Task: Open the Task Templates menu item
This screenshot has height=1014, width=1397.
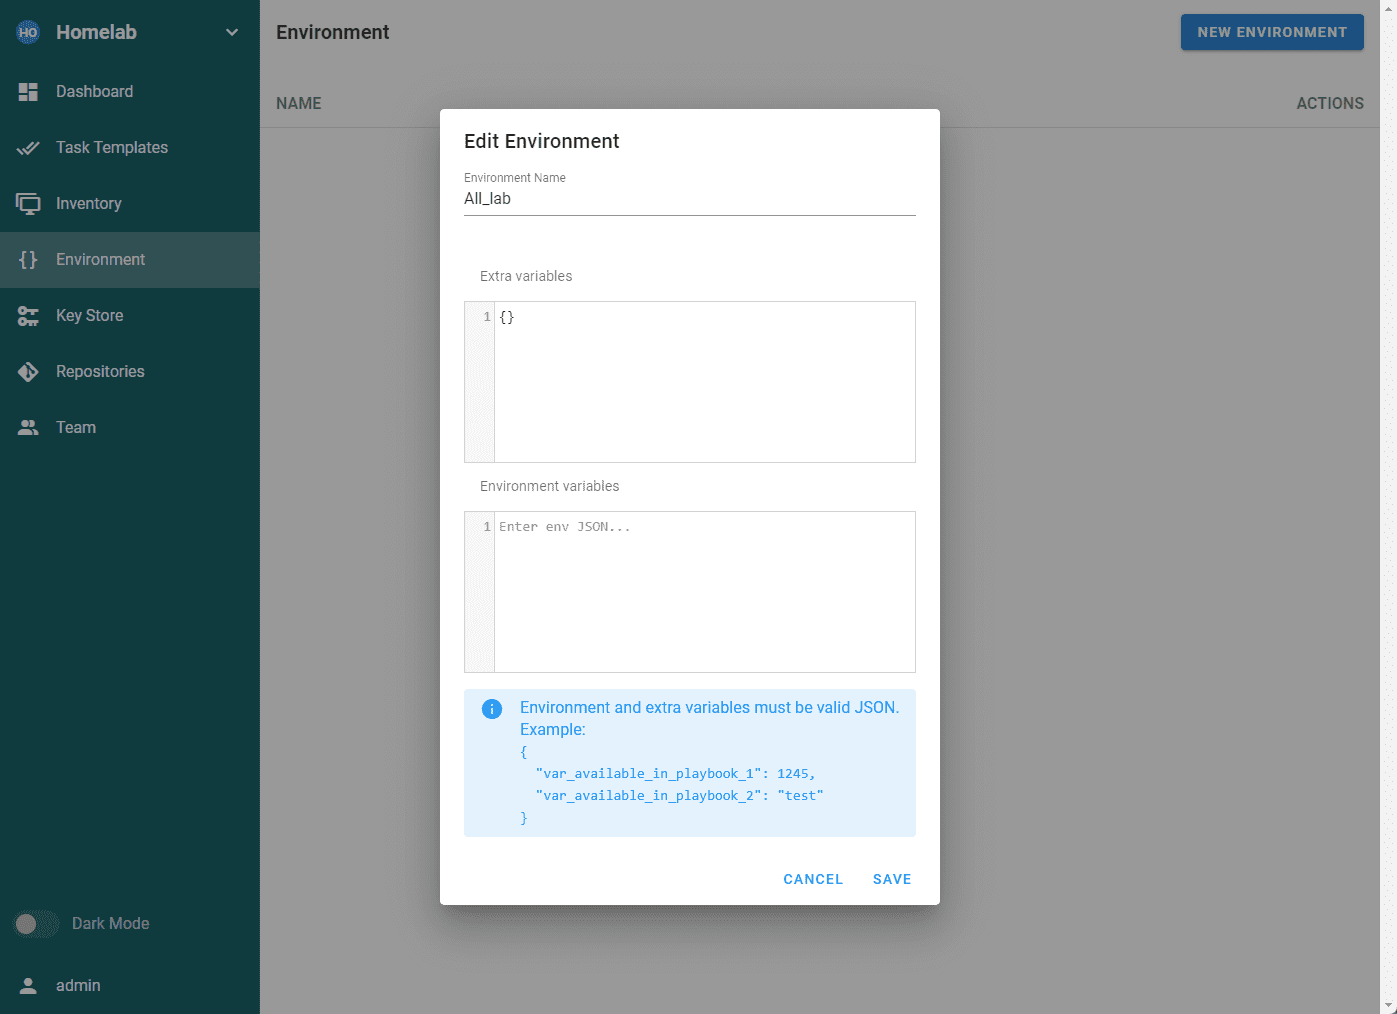Action: pos(112,148)
